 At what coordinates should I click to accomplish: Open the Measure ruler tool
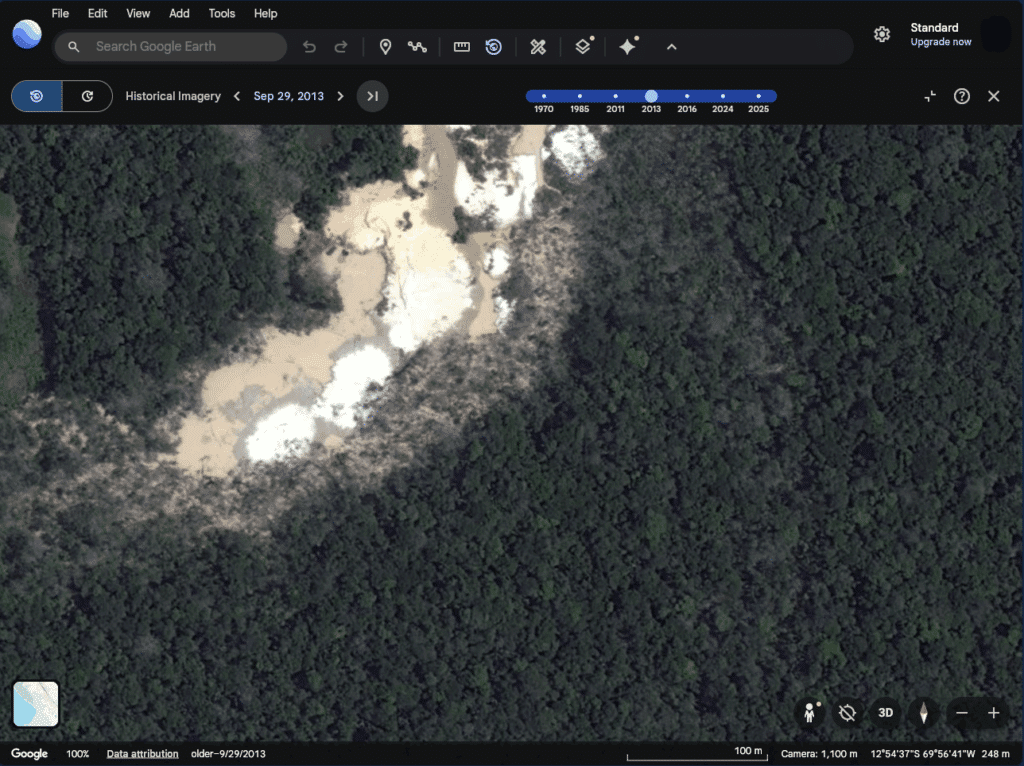462,47
